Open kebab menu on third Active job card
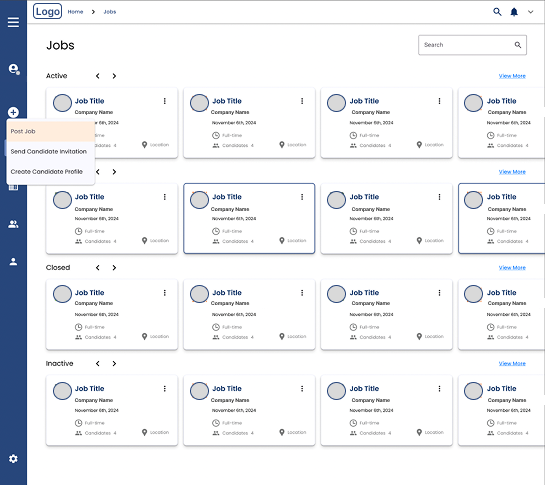 point(439,101)
